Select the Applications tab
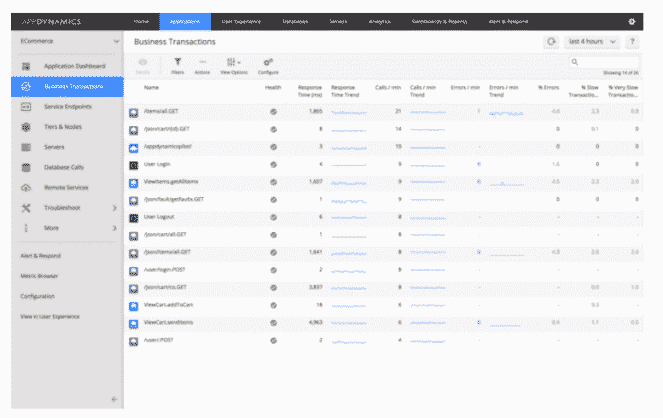The image size is (663, 418). tap(185, 22)
